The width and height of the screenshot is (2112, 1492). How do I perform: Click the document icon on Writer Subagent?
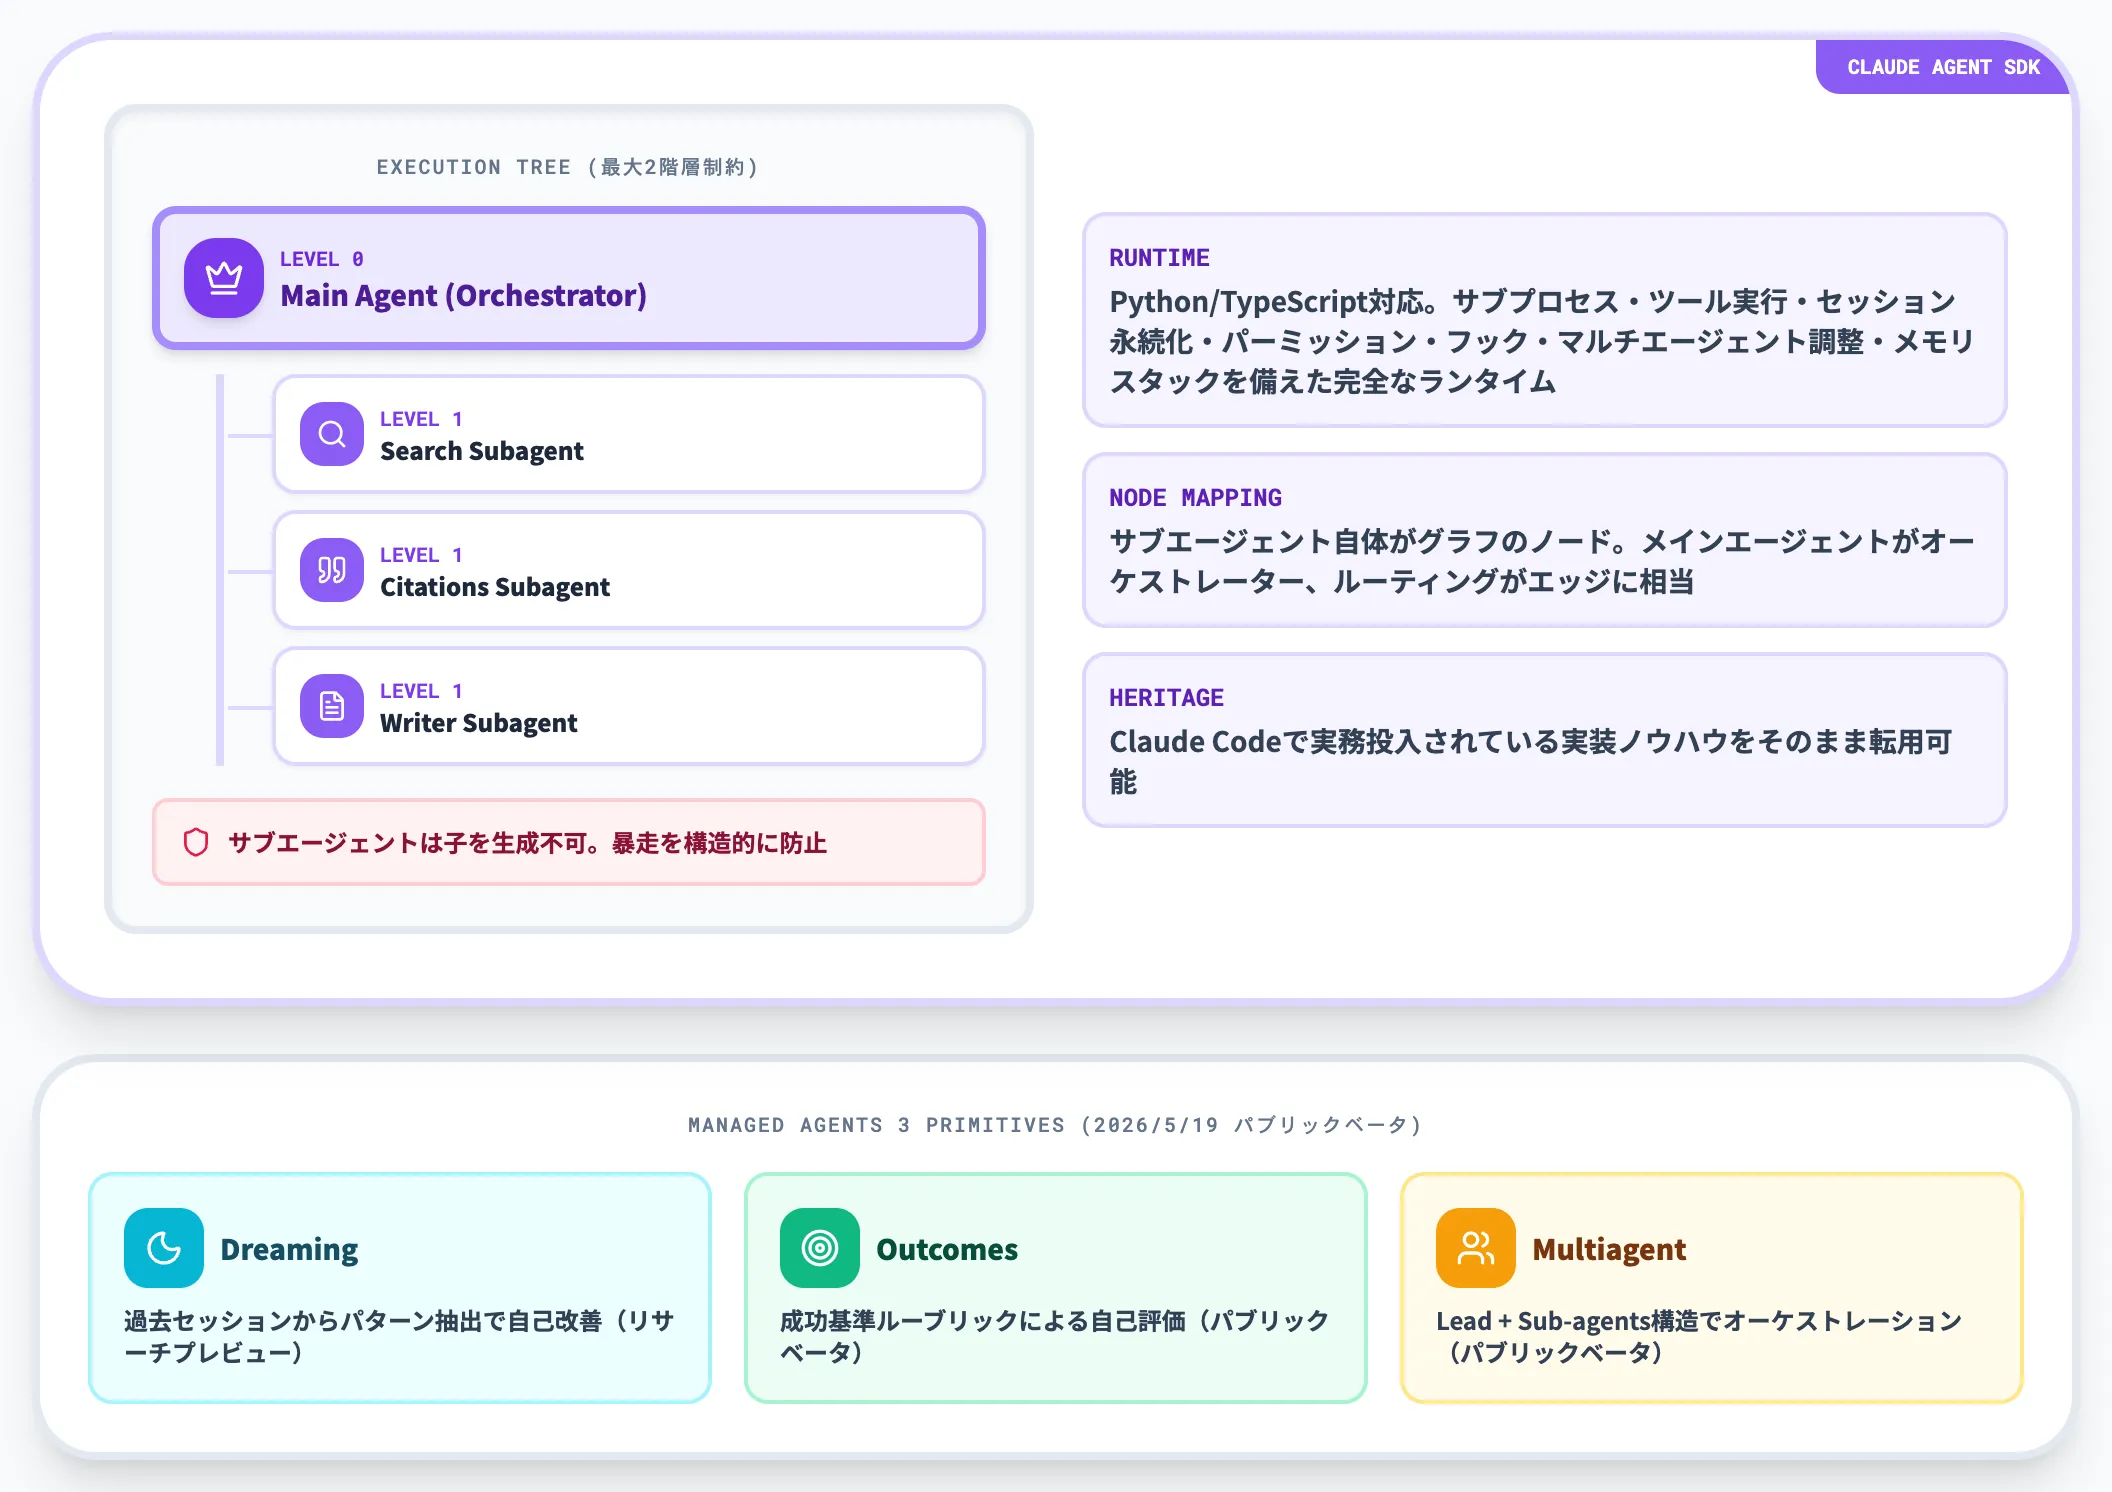point(332,706)
